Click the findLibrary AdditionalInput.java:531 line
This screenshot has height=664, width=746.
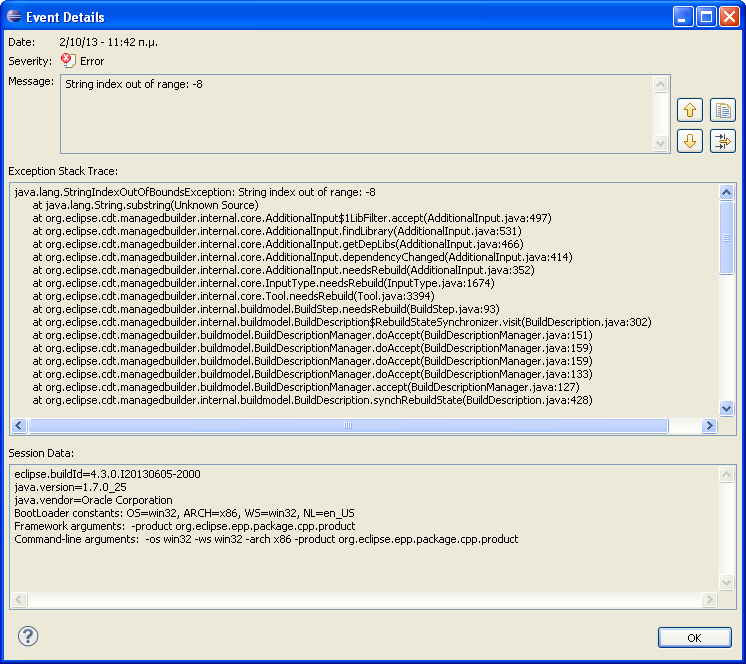point(277,231)
